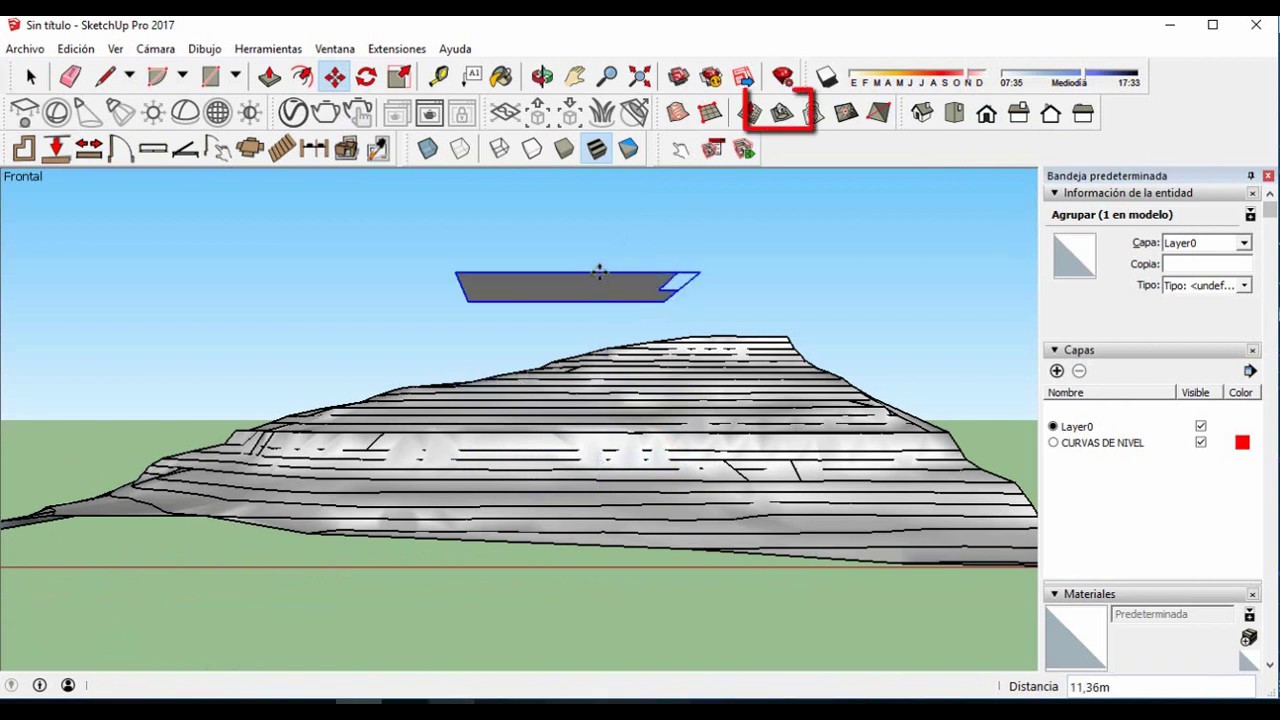Select the Sandbox Flip Edge tool
The width and height of the screenshot is (1280, 720).
878,113
